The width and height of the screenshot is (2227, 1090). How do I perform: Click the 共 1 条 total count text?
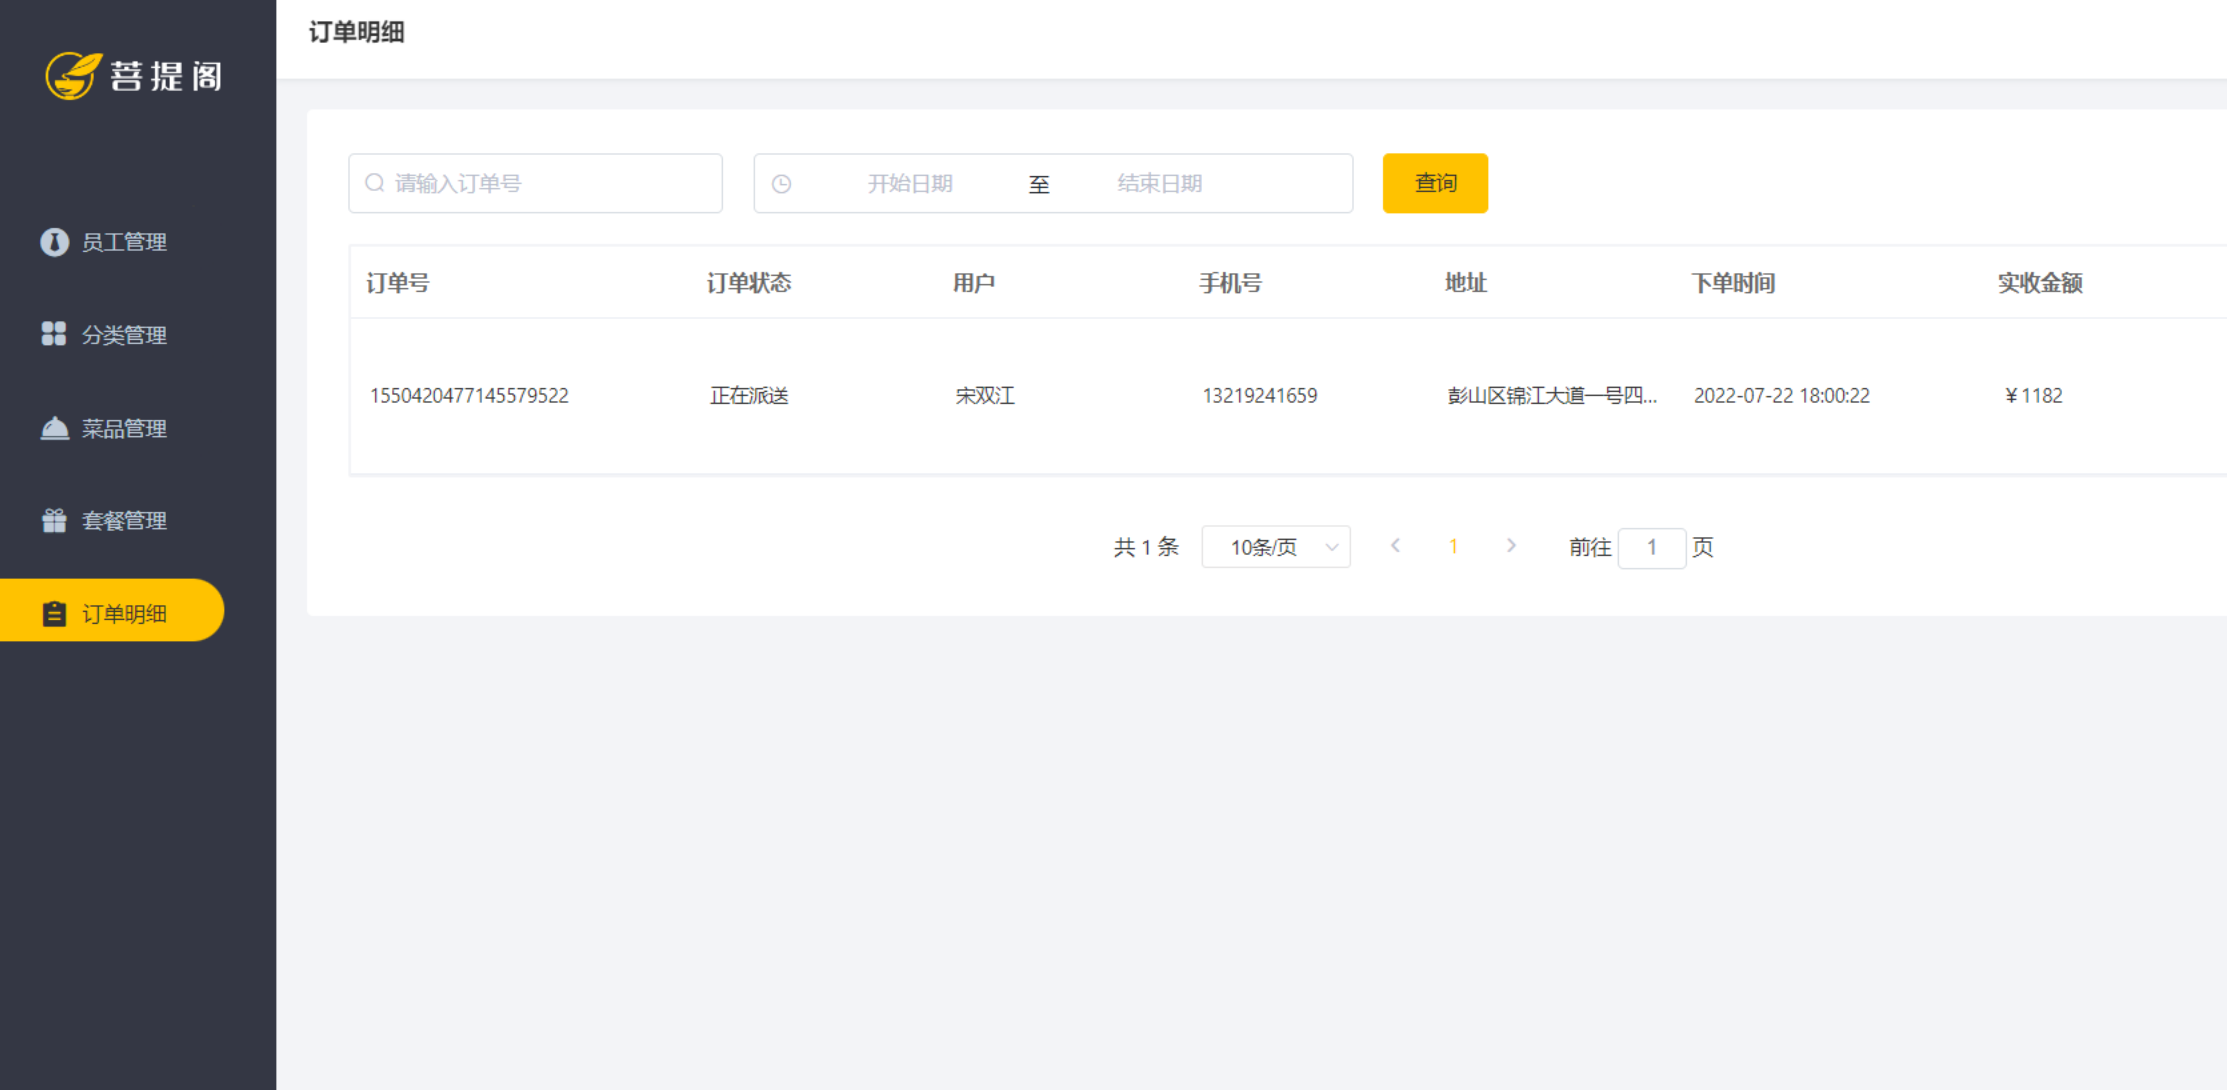click(1146, 547)
